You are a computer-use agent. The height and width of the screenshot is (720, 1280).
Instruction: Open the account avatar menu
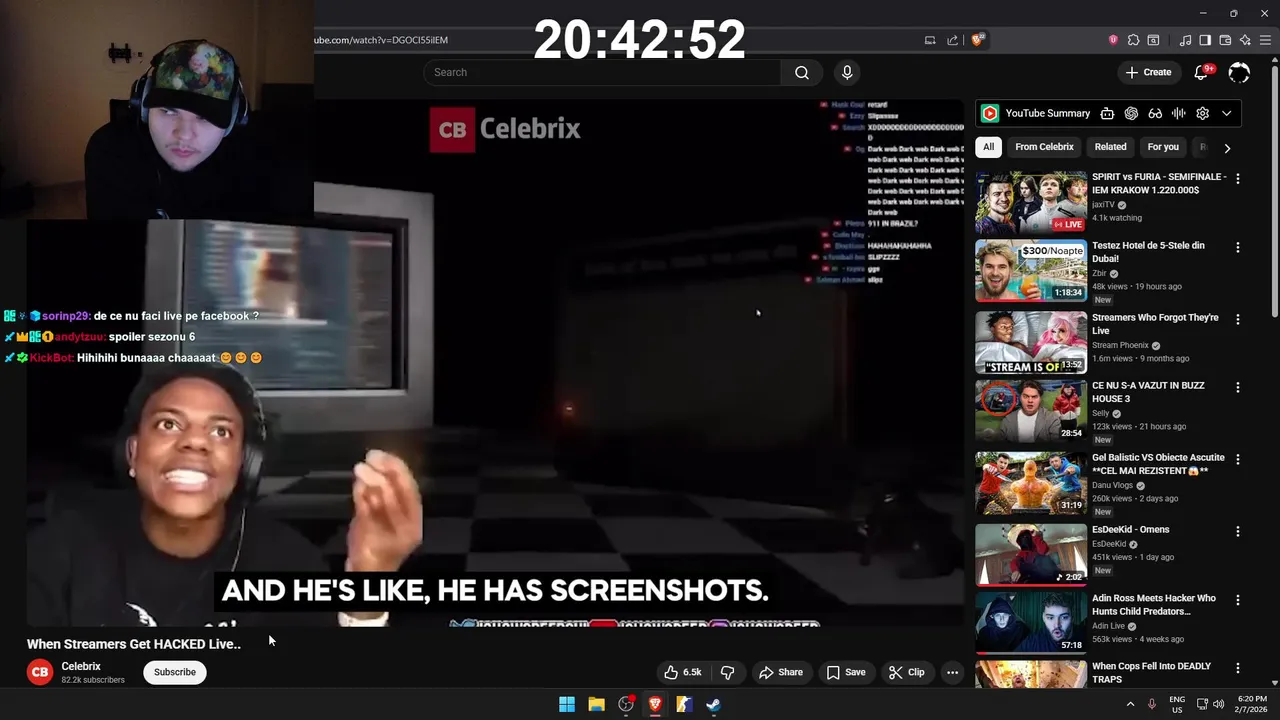[1239, 72]
